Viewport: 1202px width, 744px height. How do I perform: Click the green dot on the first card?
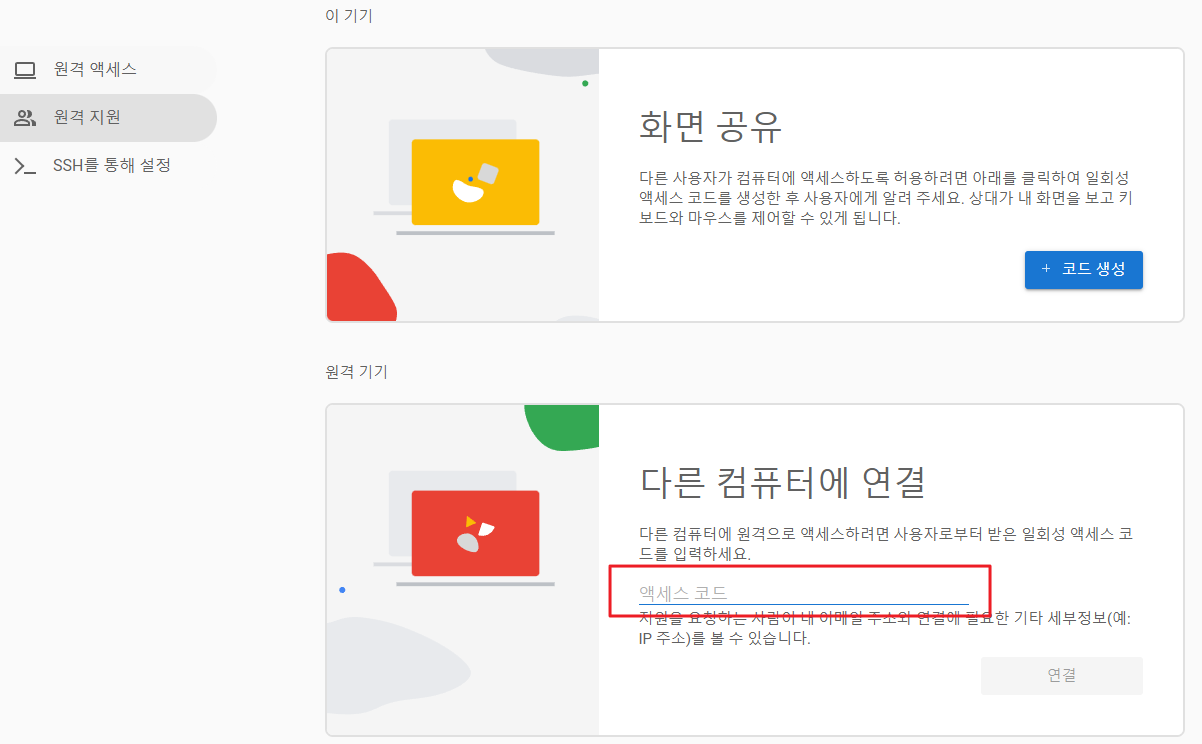[x=584, y=84]
